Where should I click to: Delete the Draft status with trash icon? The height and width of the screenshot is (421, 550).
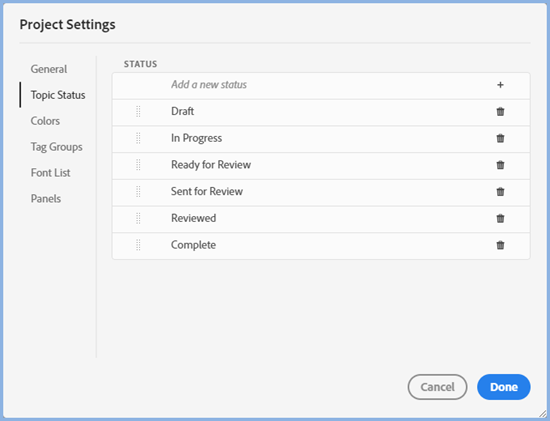tap(500, 112)
